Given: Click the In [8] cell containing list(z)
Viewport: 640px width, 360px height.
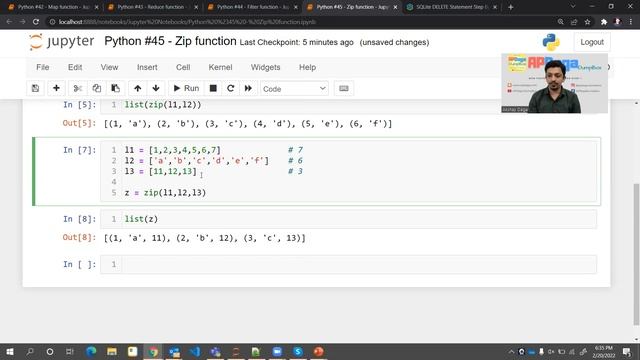Looking at the screenshot, I should click(349, 219).
